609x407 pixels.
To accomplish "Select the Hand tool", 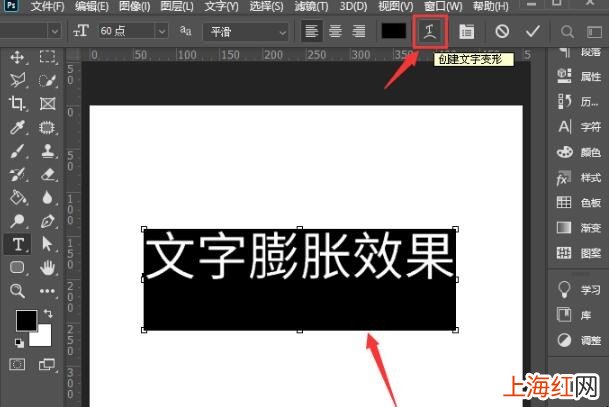I will (x=47, y=268).
